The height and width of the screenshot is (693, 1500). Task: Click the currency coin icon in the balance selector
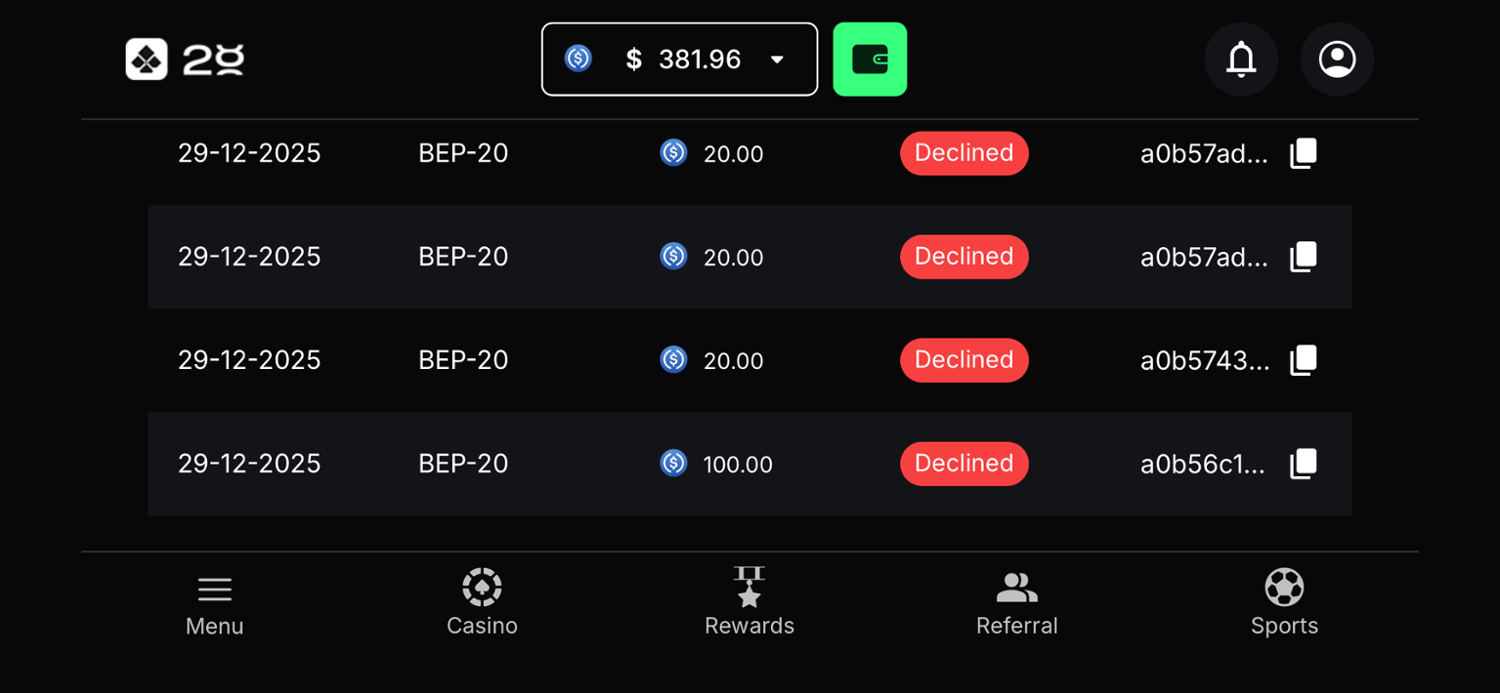(x=578, y=59)
